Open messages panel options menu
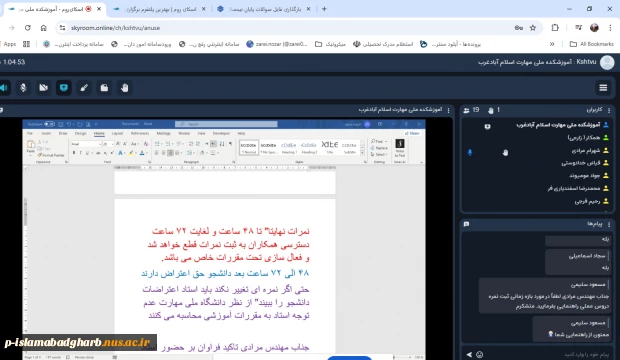The height and width of the screenshot is (360, 620). point(609,224)
